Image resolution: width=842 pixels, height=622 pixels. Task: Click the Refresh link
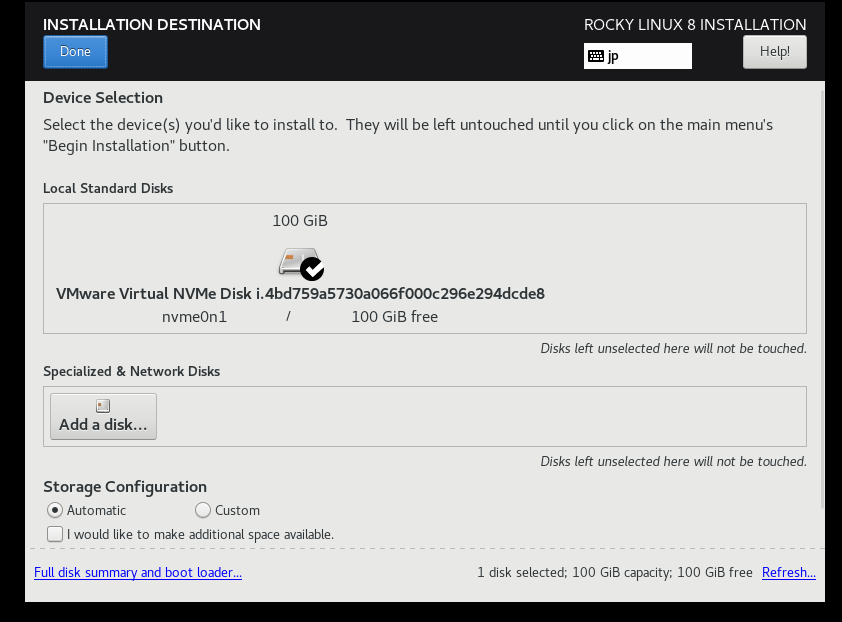(788, 572)
